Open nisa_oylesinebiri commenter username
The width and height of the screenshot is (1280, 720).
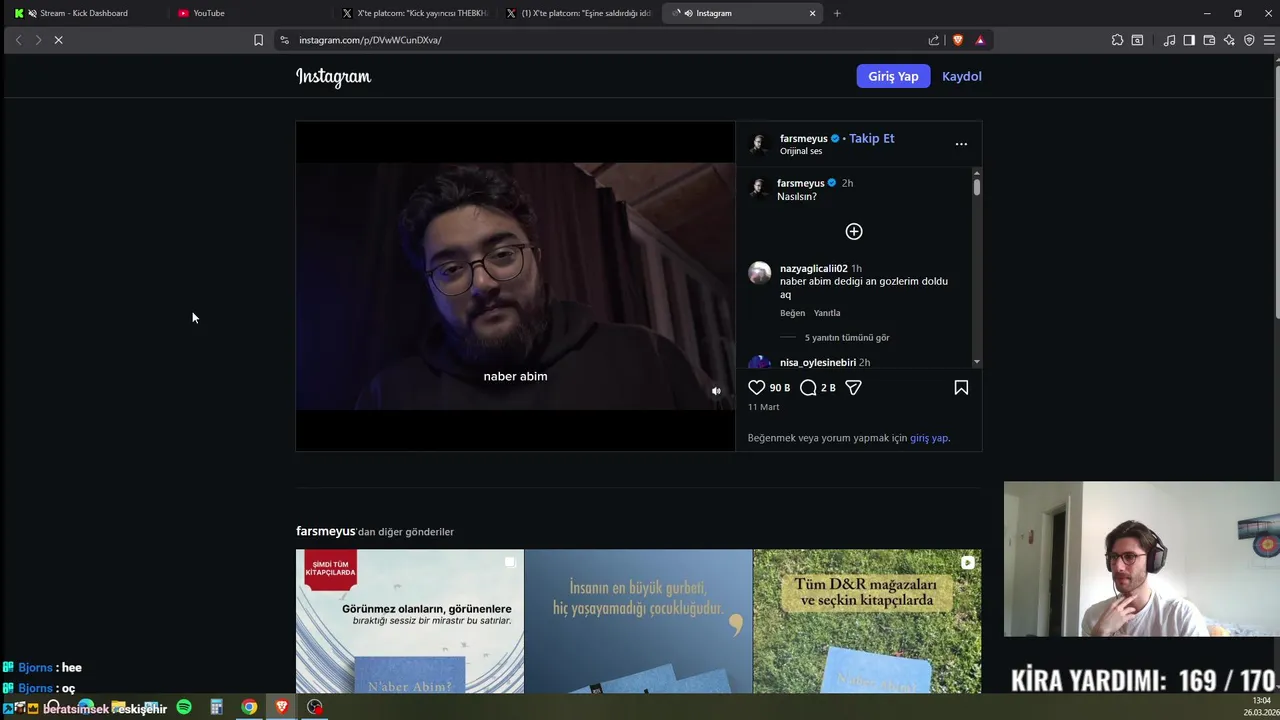click(818, 362)
